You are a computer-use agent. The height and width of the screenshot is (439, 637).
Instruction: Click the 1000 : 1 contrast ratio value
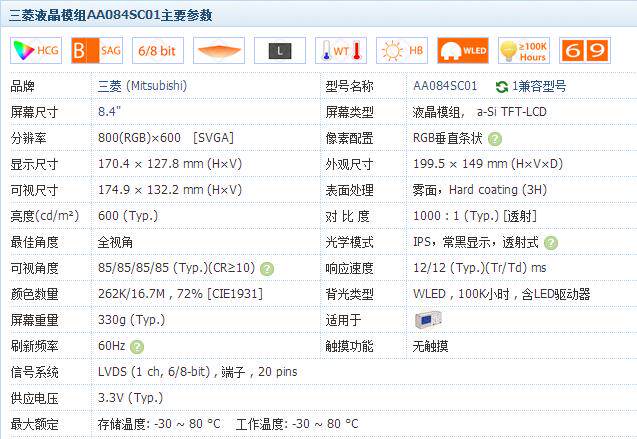(474, 216)
